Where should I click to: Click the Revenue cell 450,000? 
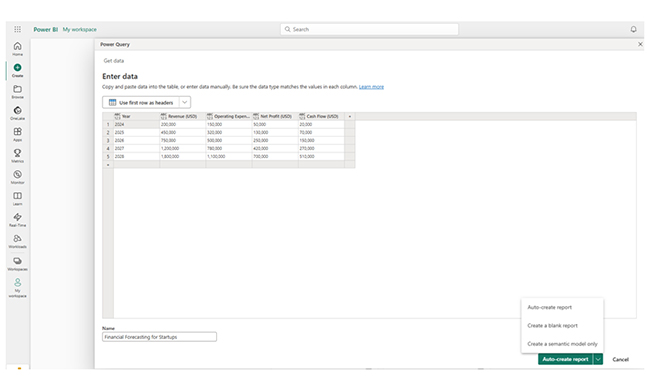(182, 133)
